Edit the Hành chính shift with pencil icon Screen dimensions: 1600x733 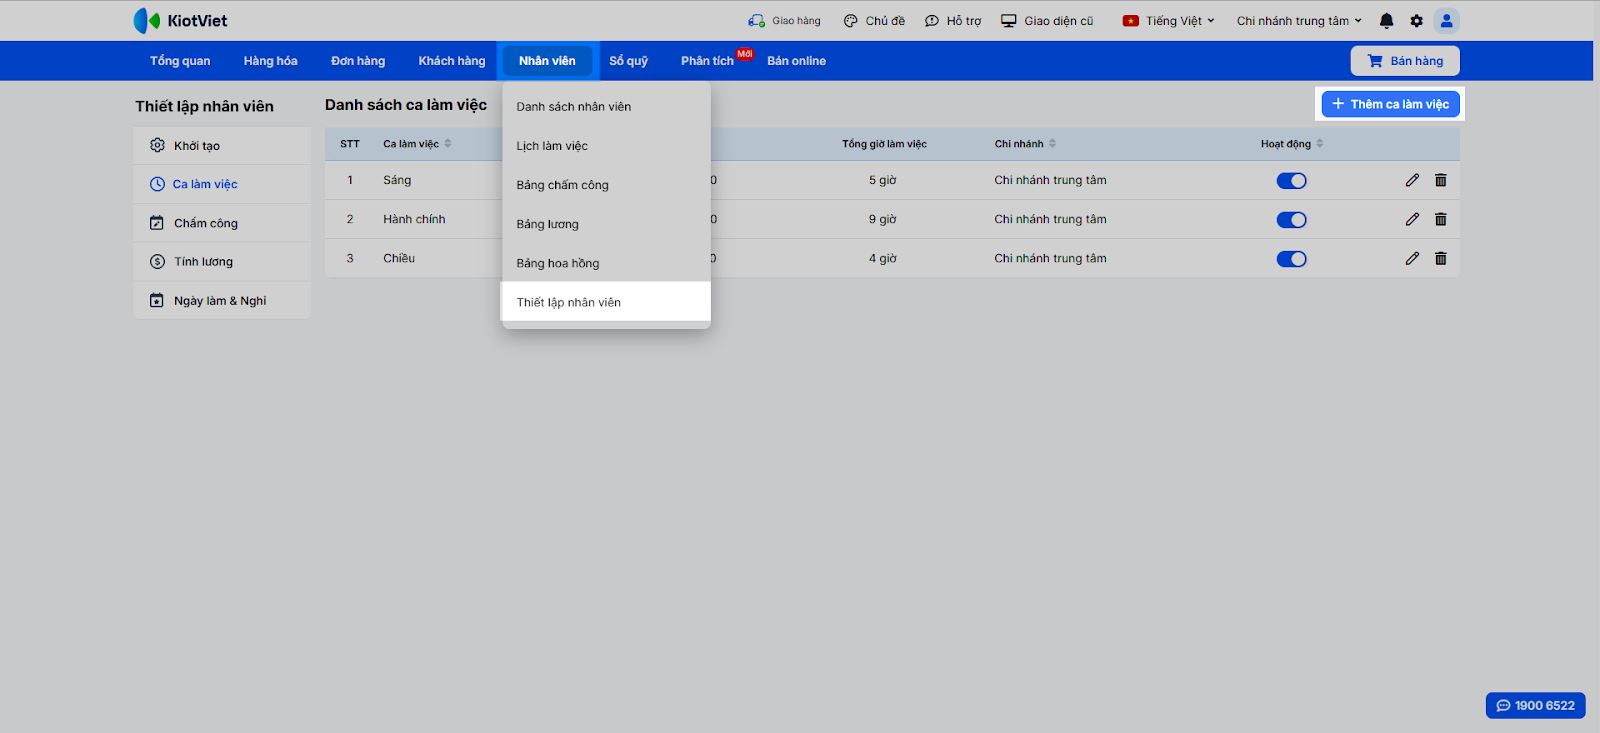(x=1412, y=219)
